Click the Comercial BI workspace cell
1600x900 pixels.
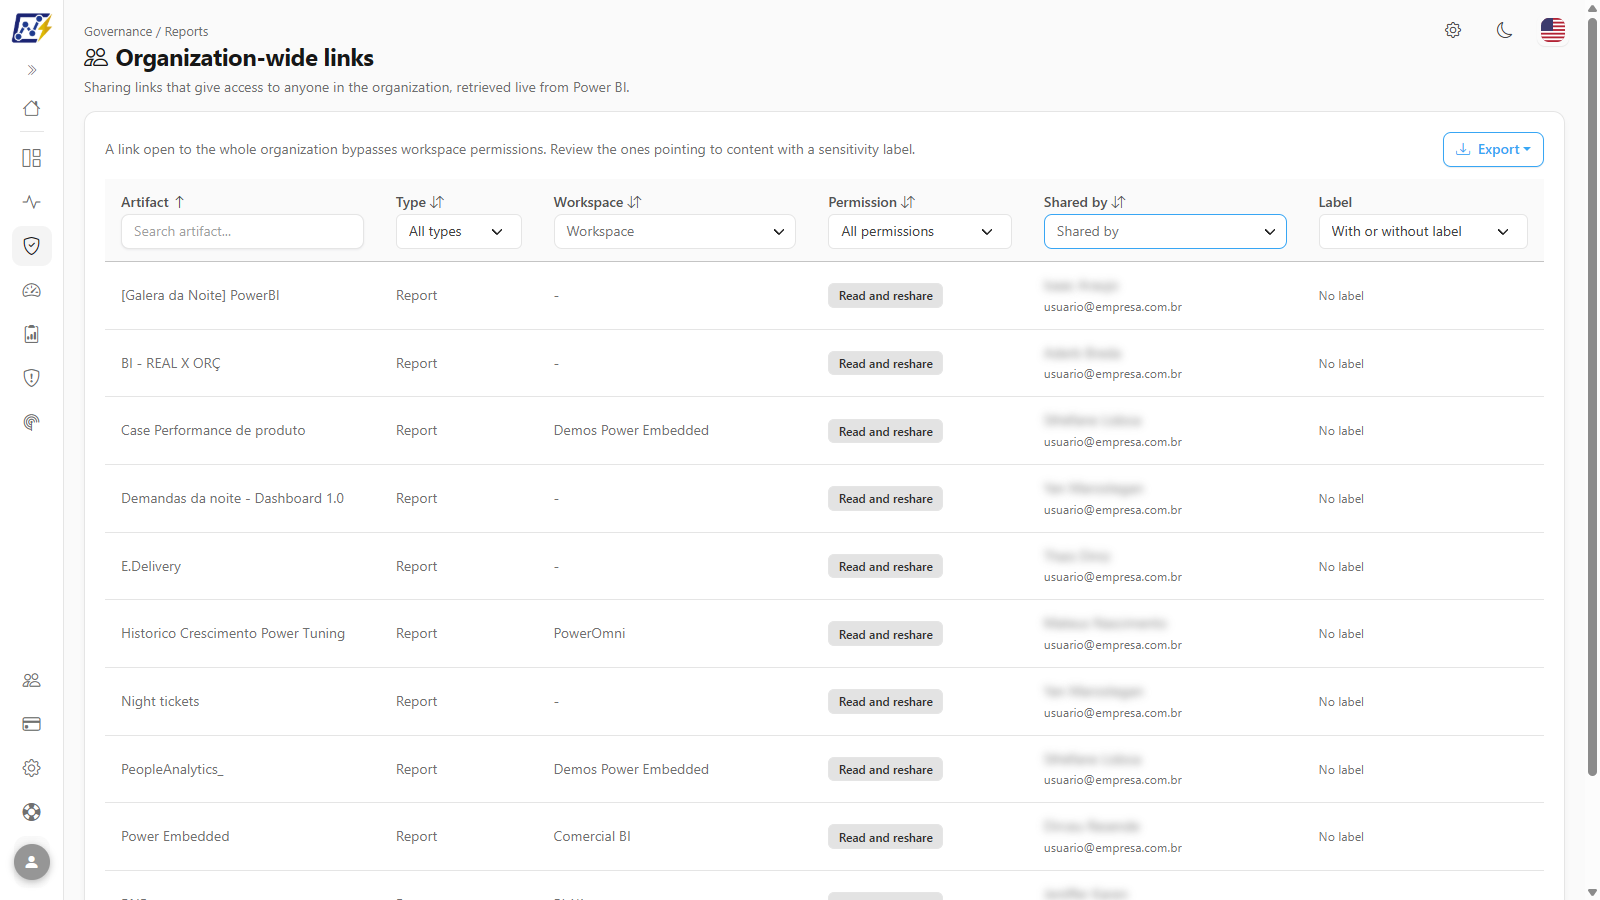coord(592,836)
